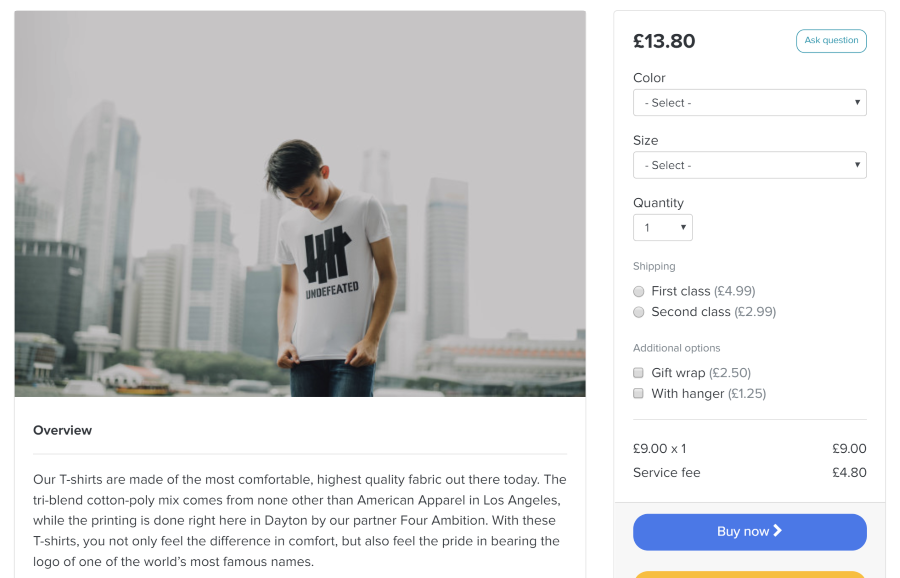Tick the With hanger checkbox
This screenshot has height=578, width=900.
(639, 394)
